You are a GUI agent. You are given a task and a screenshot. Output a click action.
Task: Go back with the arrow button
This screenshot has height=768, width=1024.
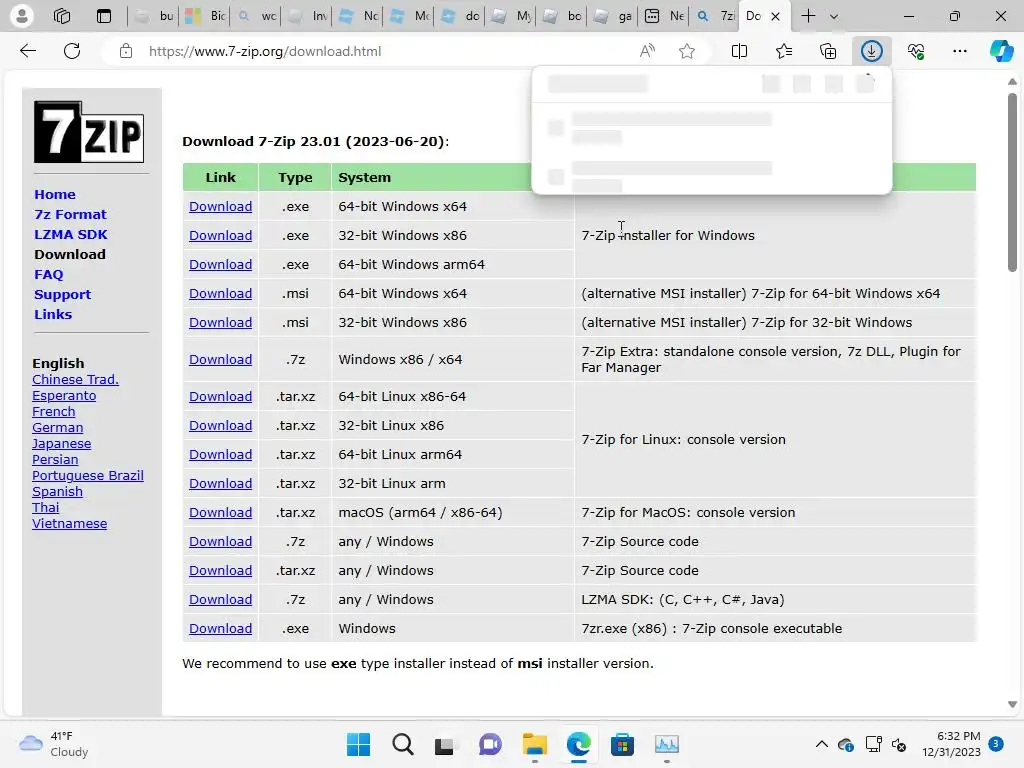coord(27,51)
